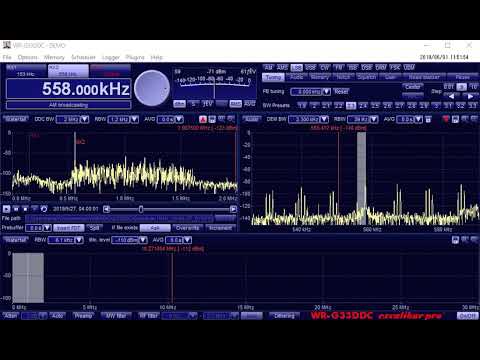Toggle the RMS meter mode

pos(236,104)
